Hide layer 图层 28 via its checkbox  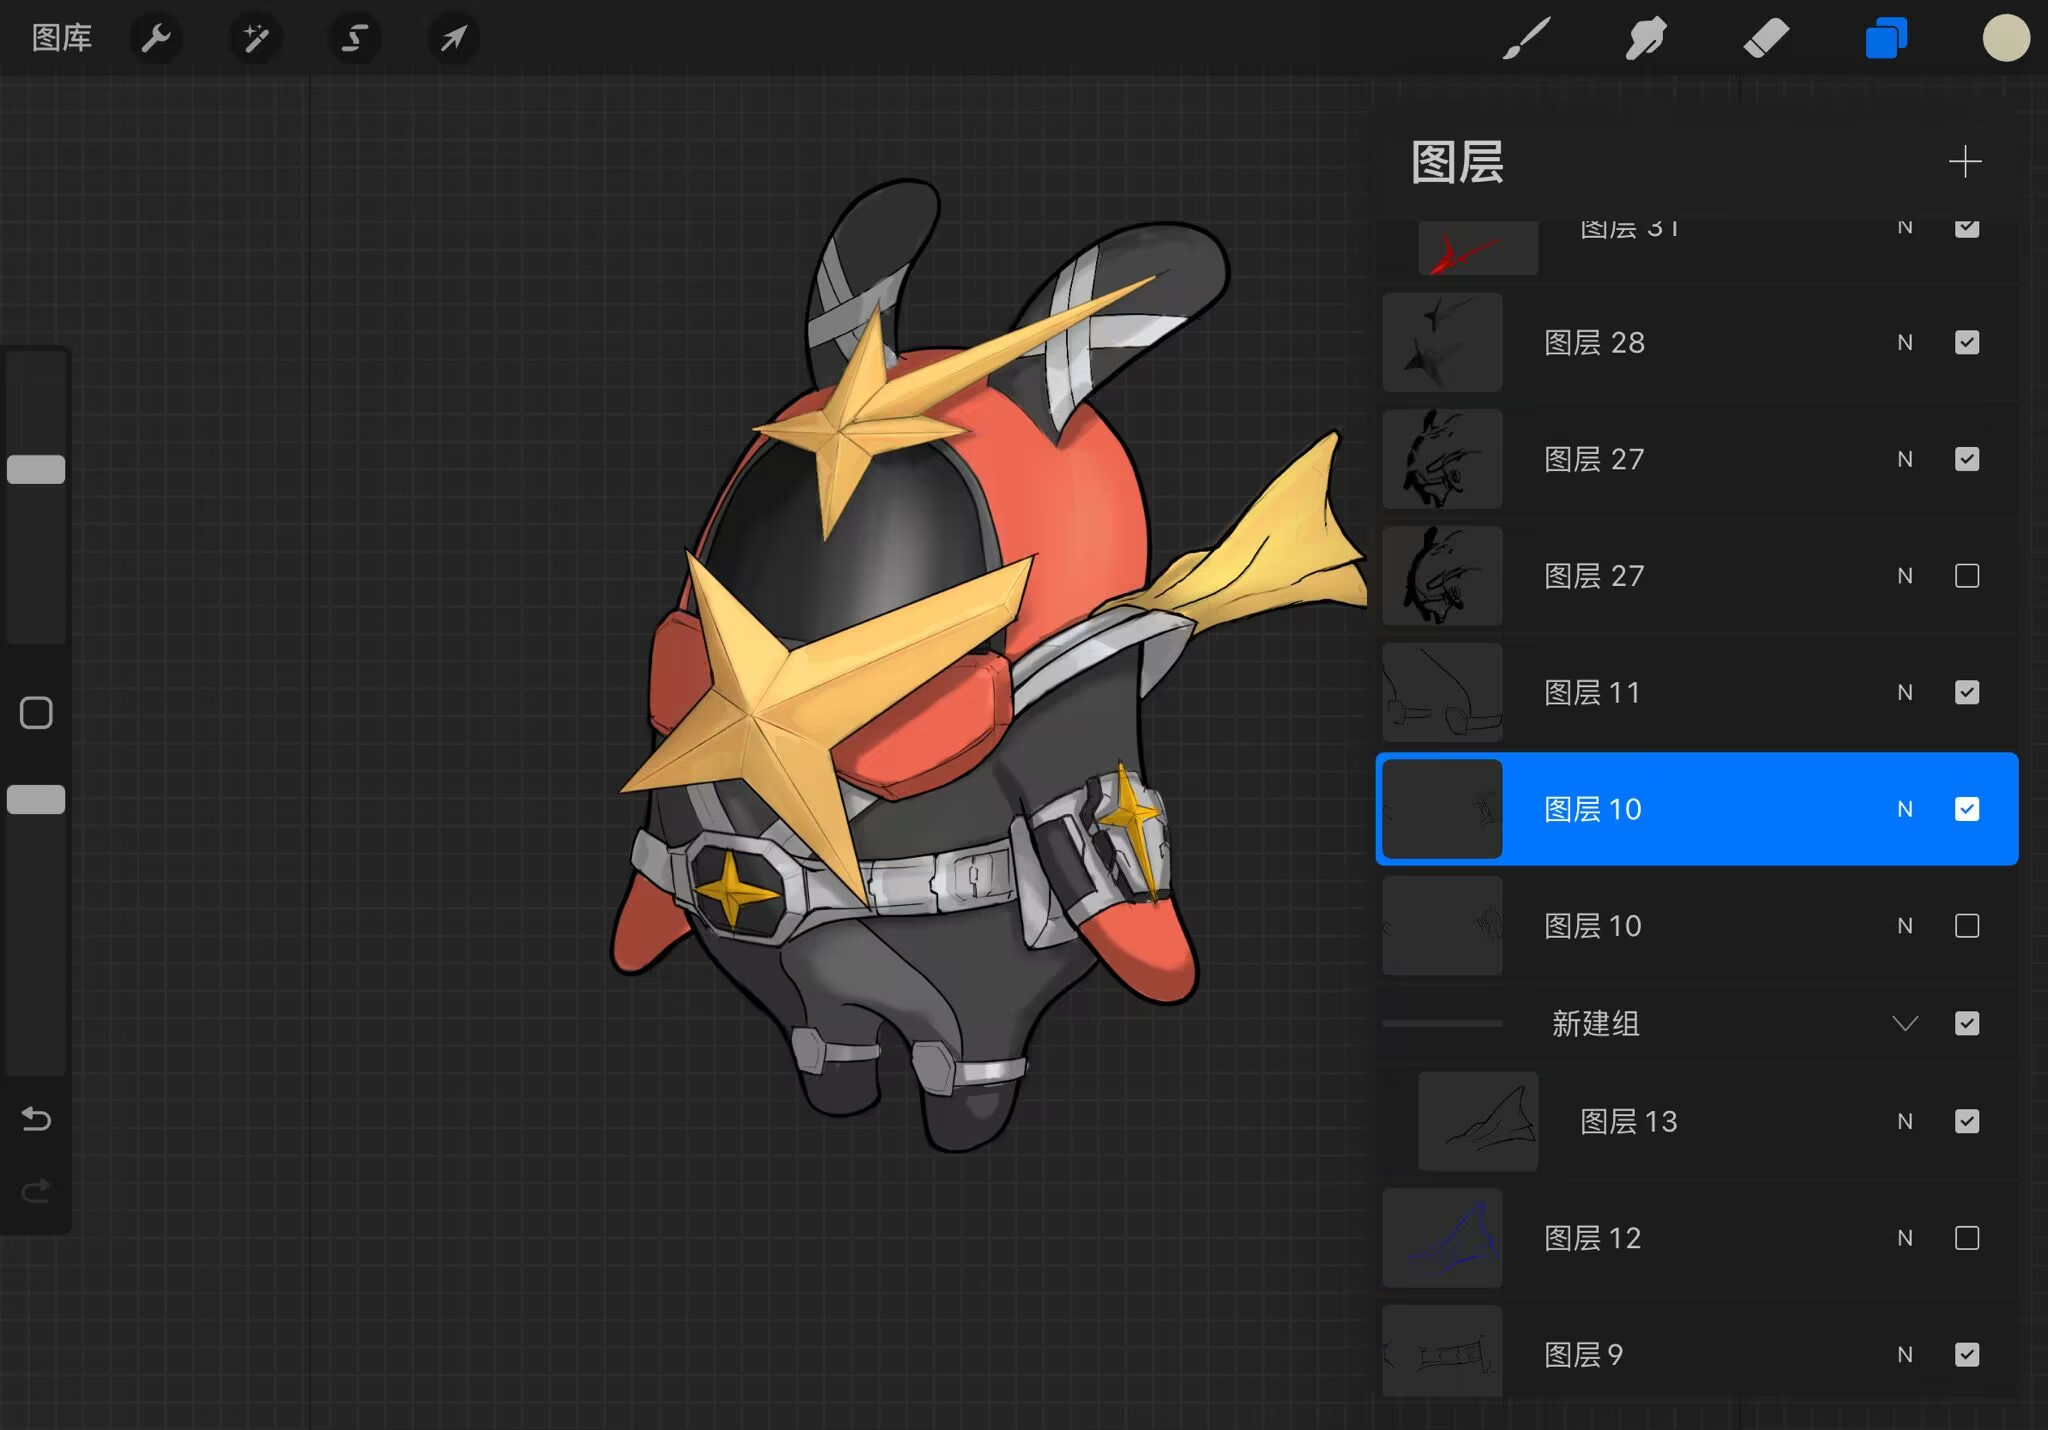[1967, 343]
